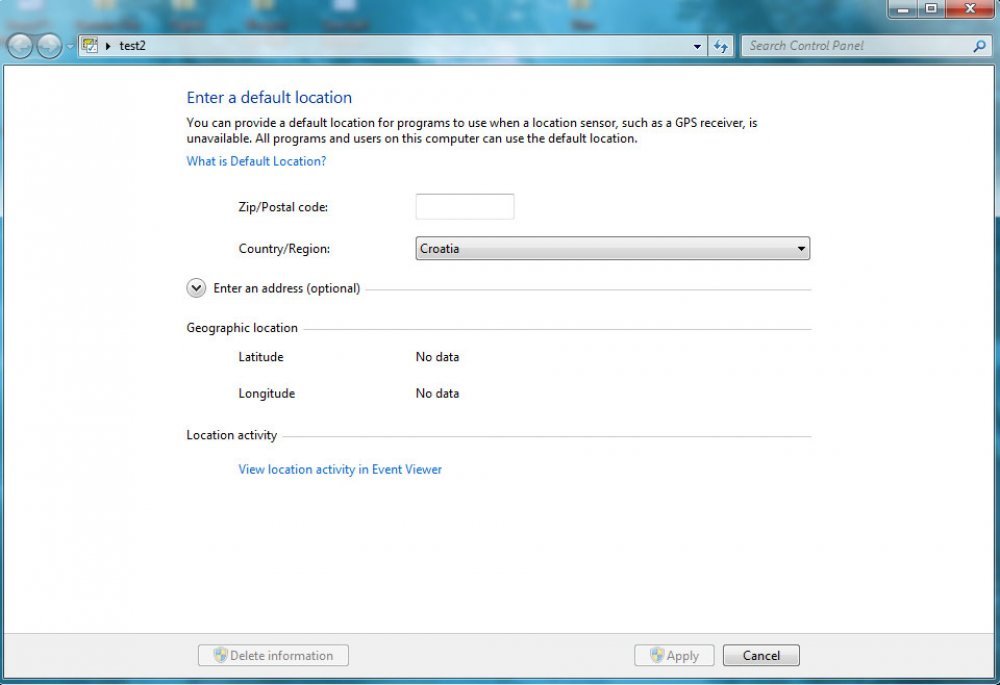Select the test2 breadcrumb in address bar
Screen dimensions: 1000x685
tap(133, 46)
